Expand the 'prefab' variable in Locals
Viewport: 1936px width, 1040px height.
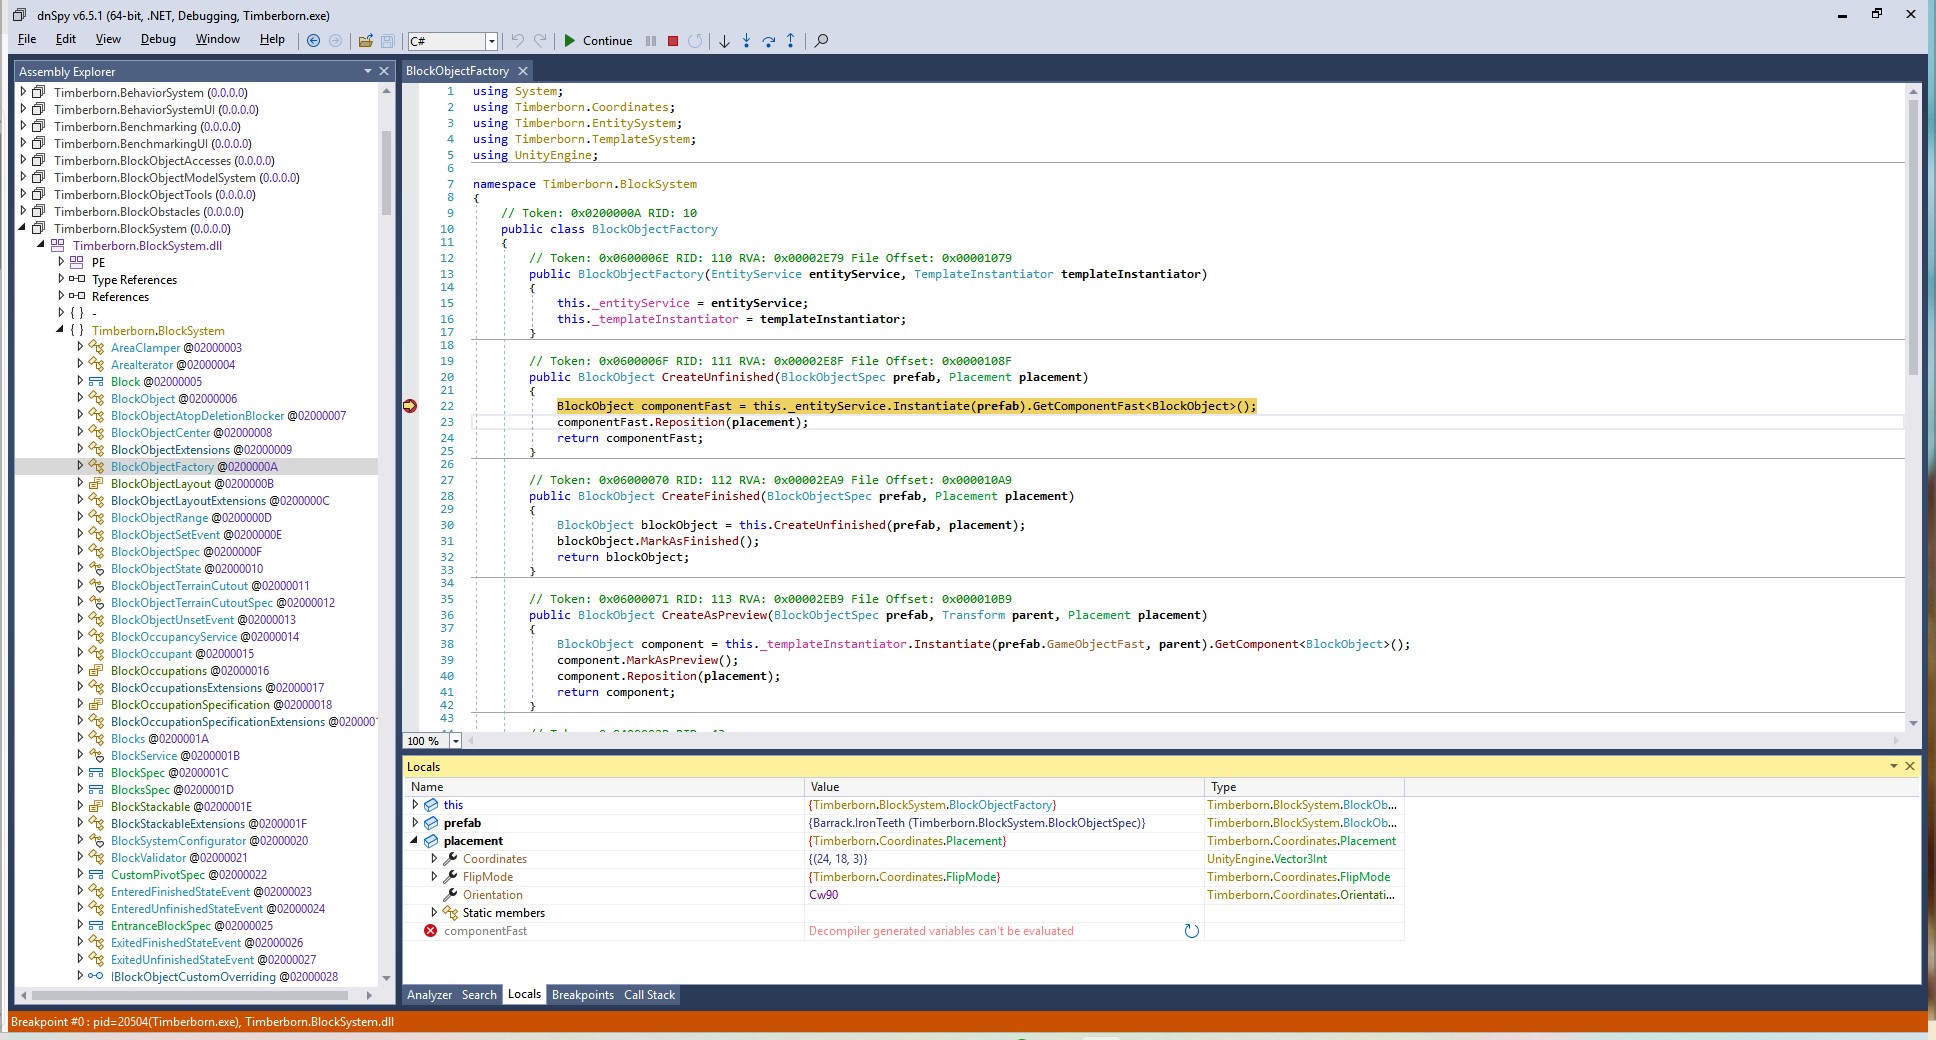point(415,822)
